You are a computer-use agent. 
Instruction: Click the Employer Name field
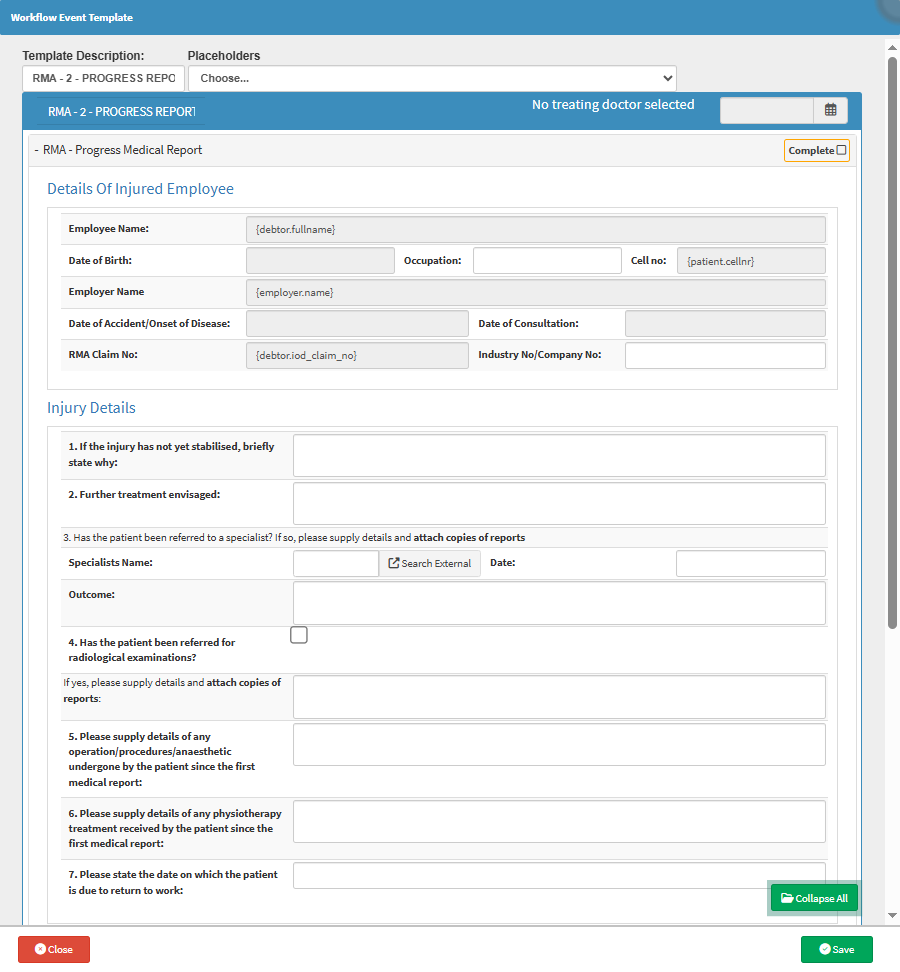tap(536, 292)
